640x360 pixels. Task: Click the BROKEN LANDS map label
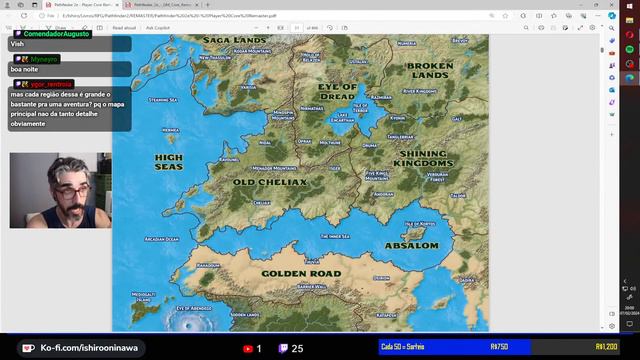pos(430,71)
